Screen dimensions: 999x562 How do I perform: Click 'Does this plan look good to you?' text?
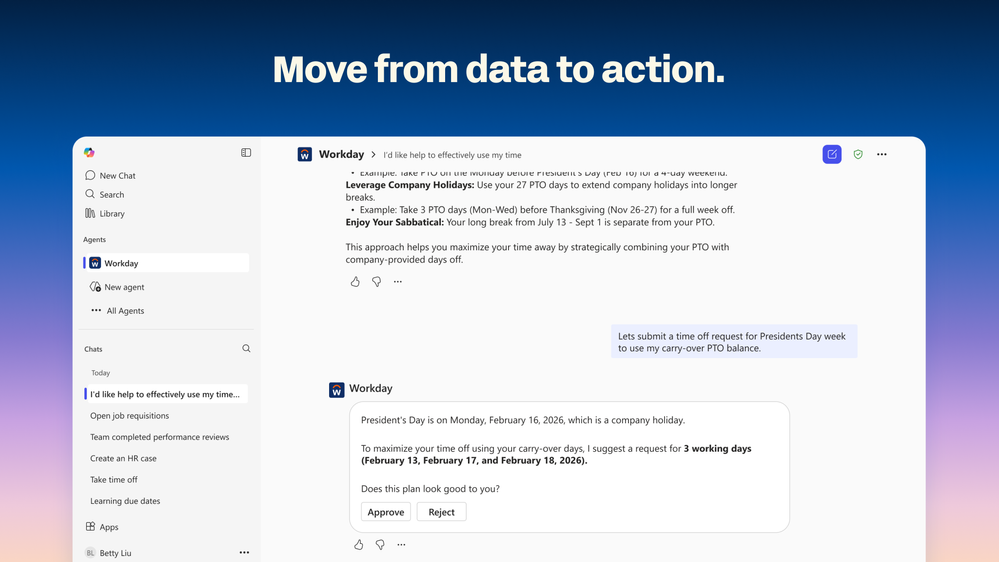click(x=430, y=489)
